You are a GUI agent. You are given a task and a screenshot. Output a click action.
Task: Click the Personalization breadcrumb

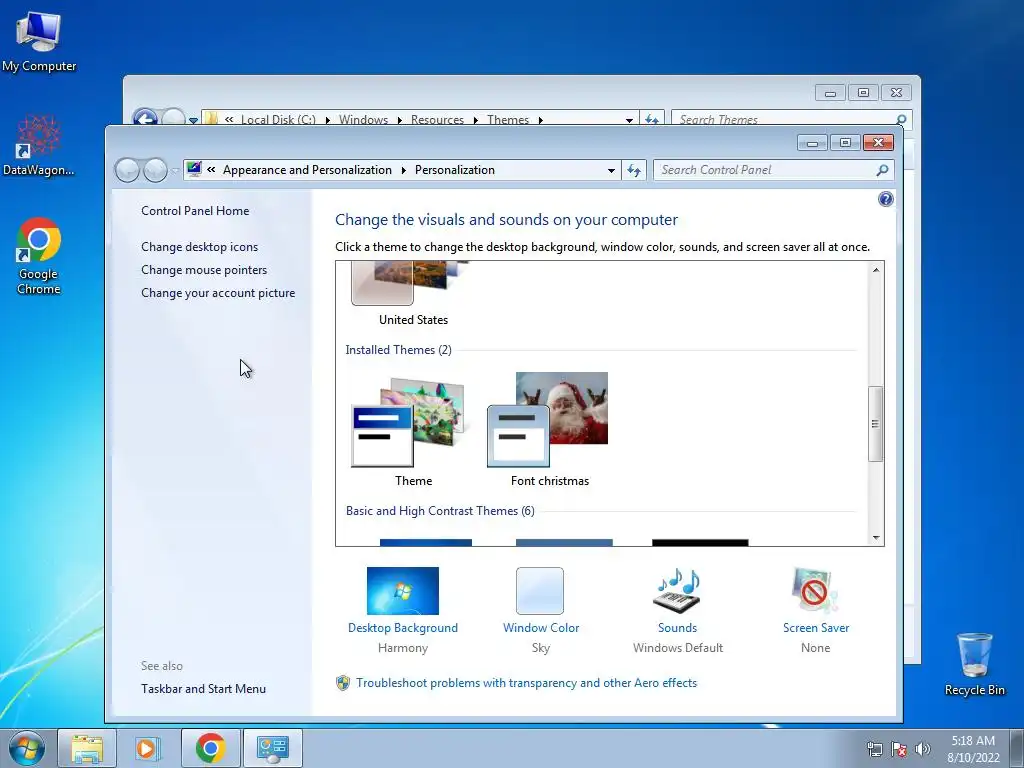pos(455,170)
